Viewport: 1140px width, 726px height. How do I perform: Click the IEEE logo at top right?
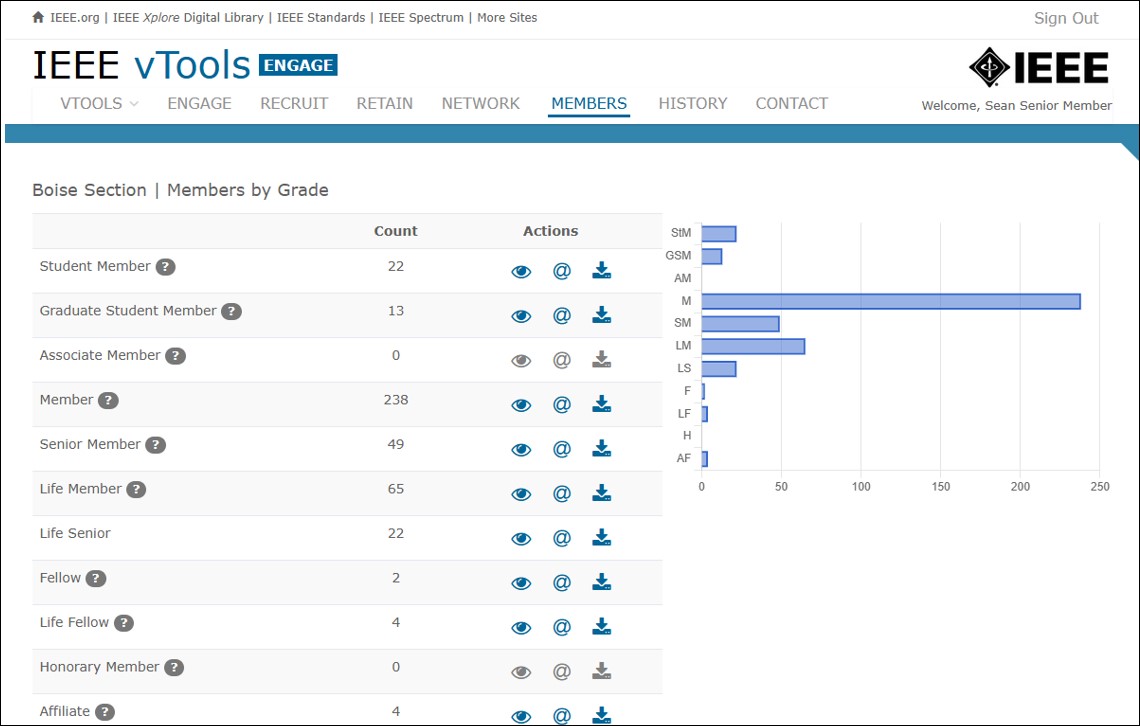tap(1039, 68)
